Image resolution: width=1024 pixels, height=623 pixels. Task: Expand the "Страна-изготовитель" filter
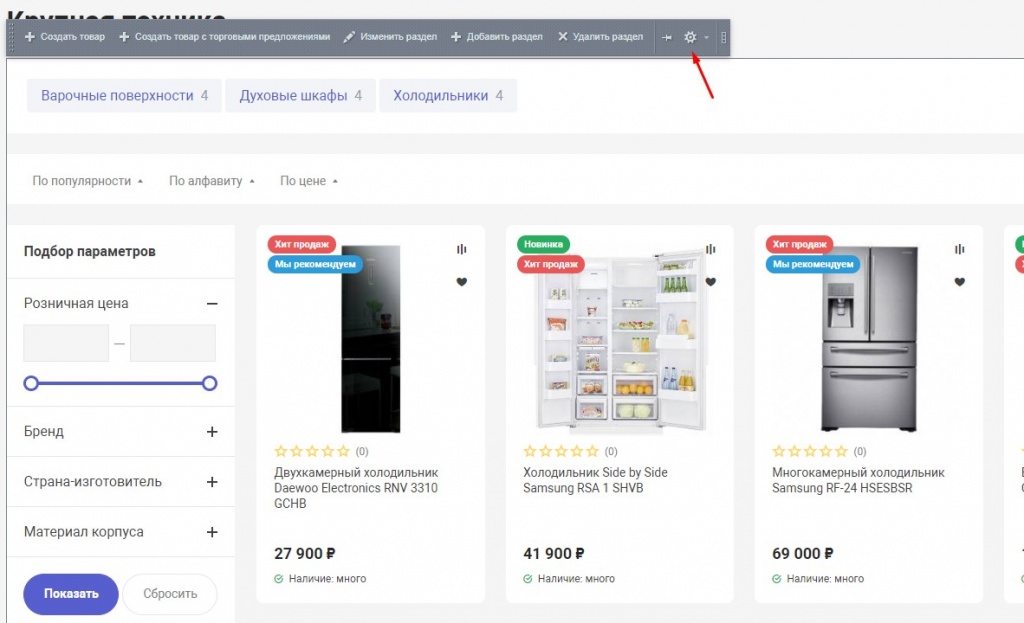pos(212,482)
